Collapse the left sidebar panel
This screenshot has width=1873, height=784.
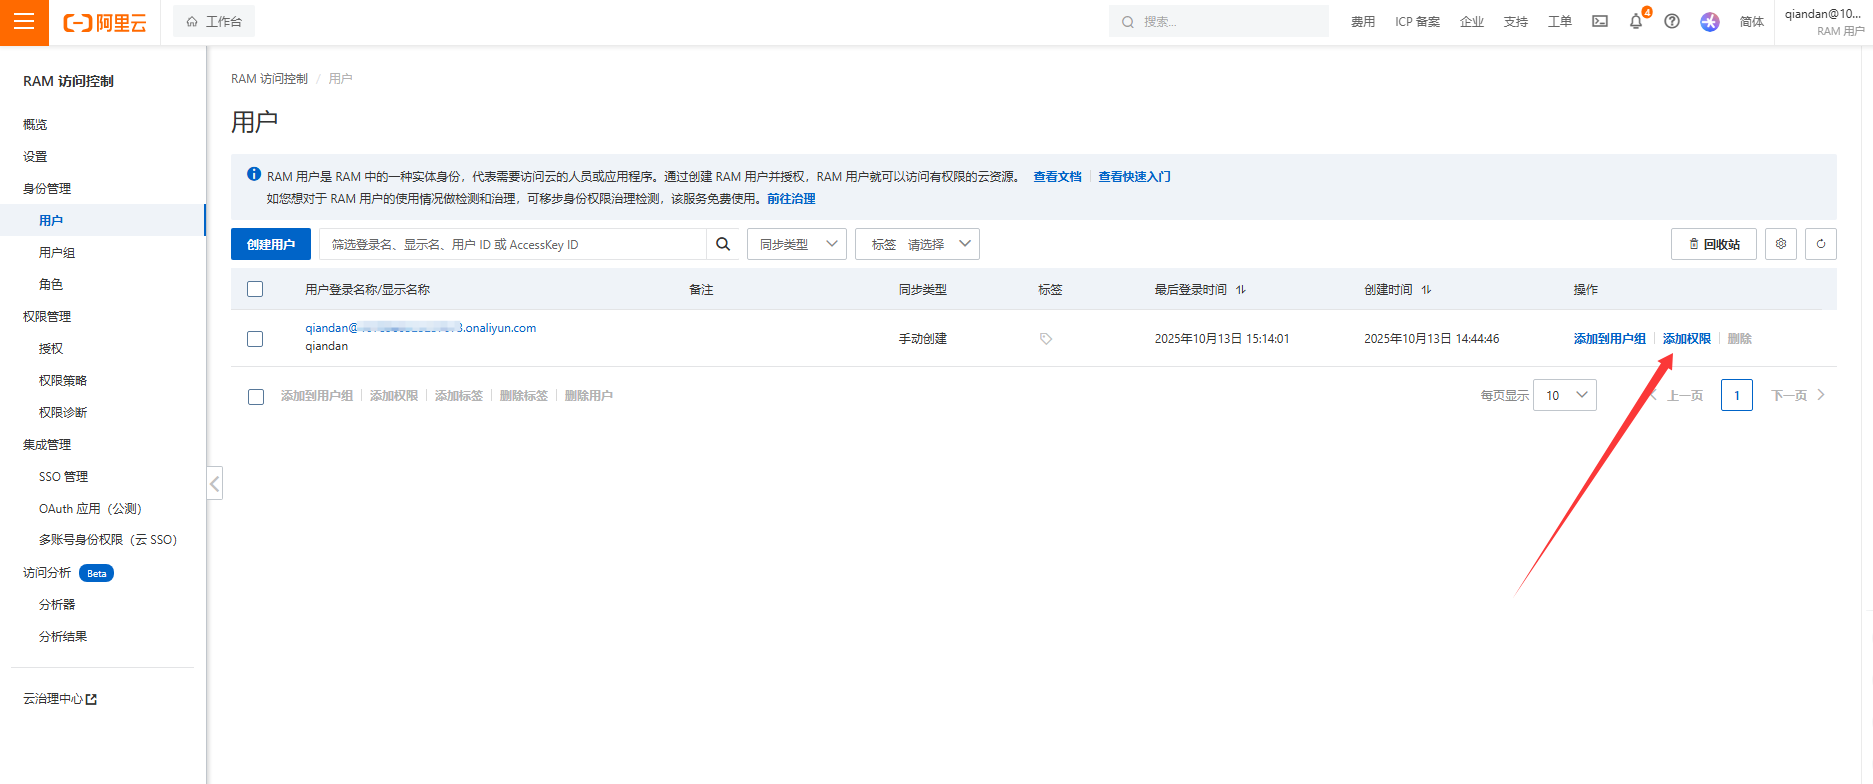pyautogui.click(x=214, y=484)
